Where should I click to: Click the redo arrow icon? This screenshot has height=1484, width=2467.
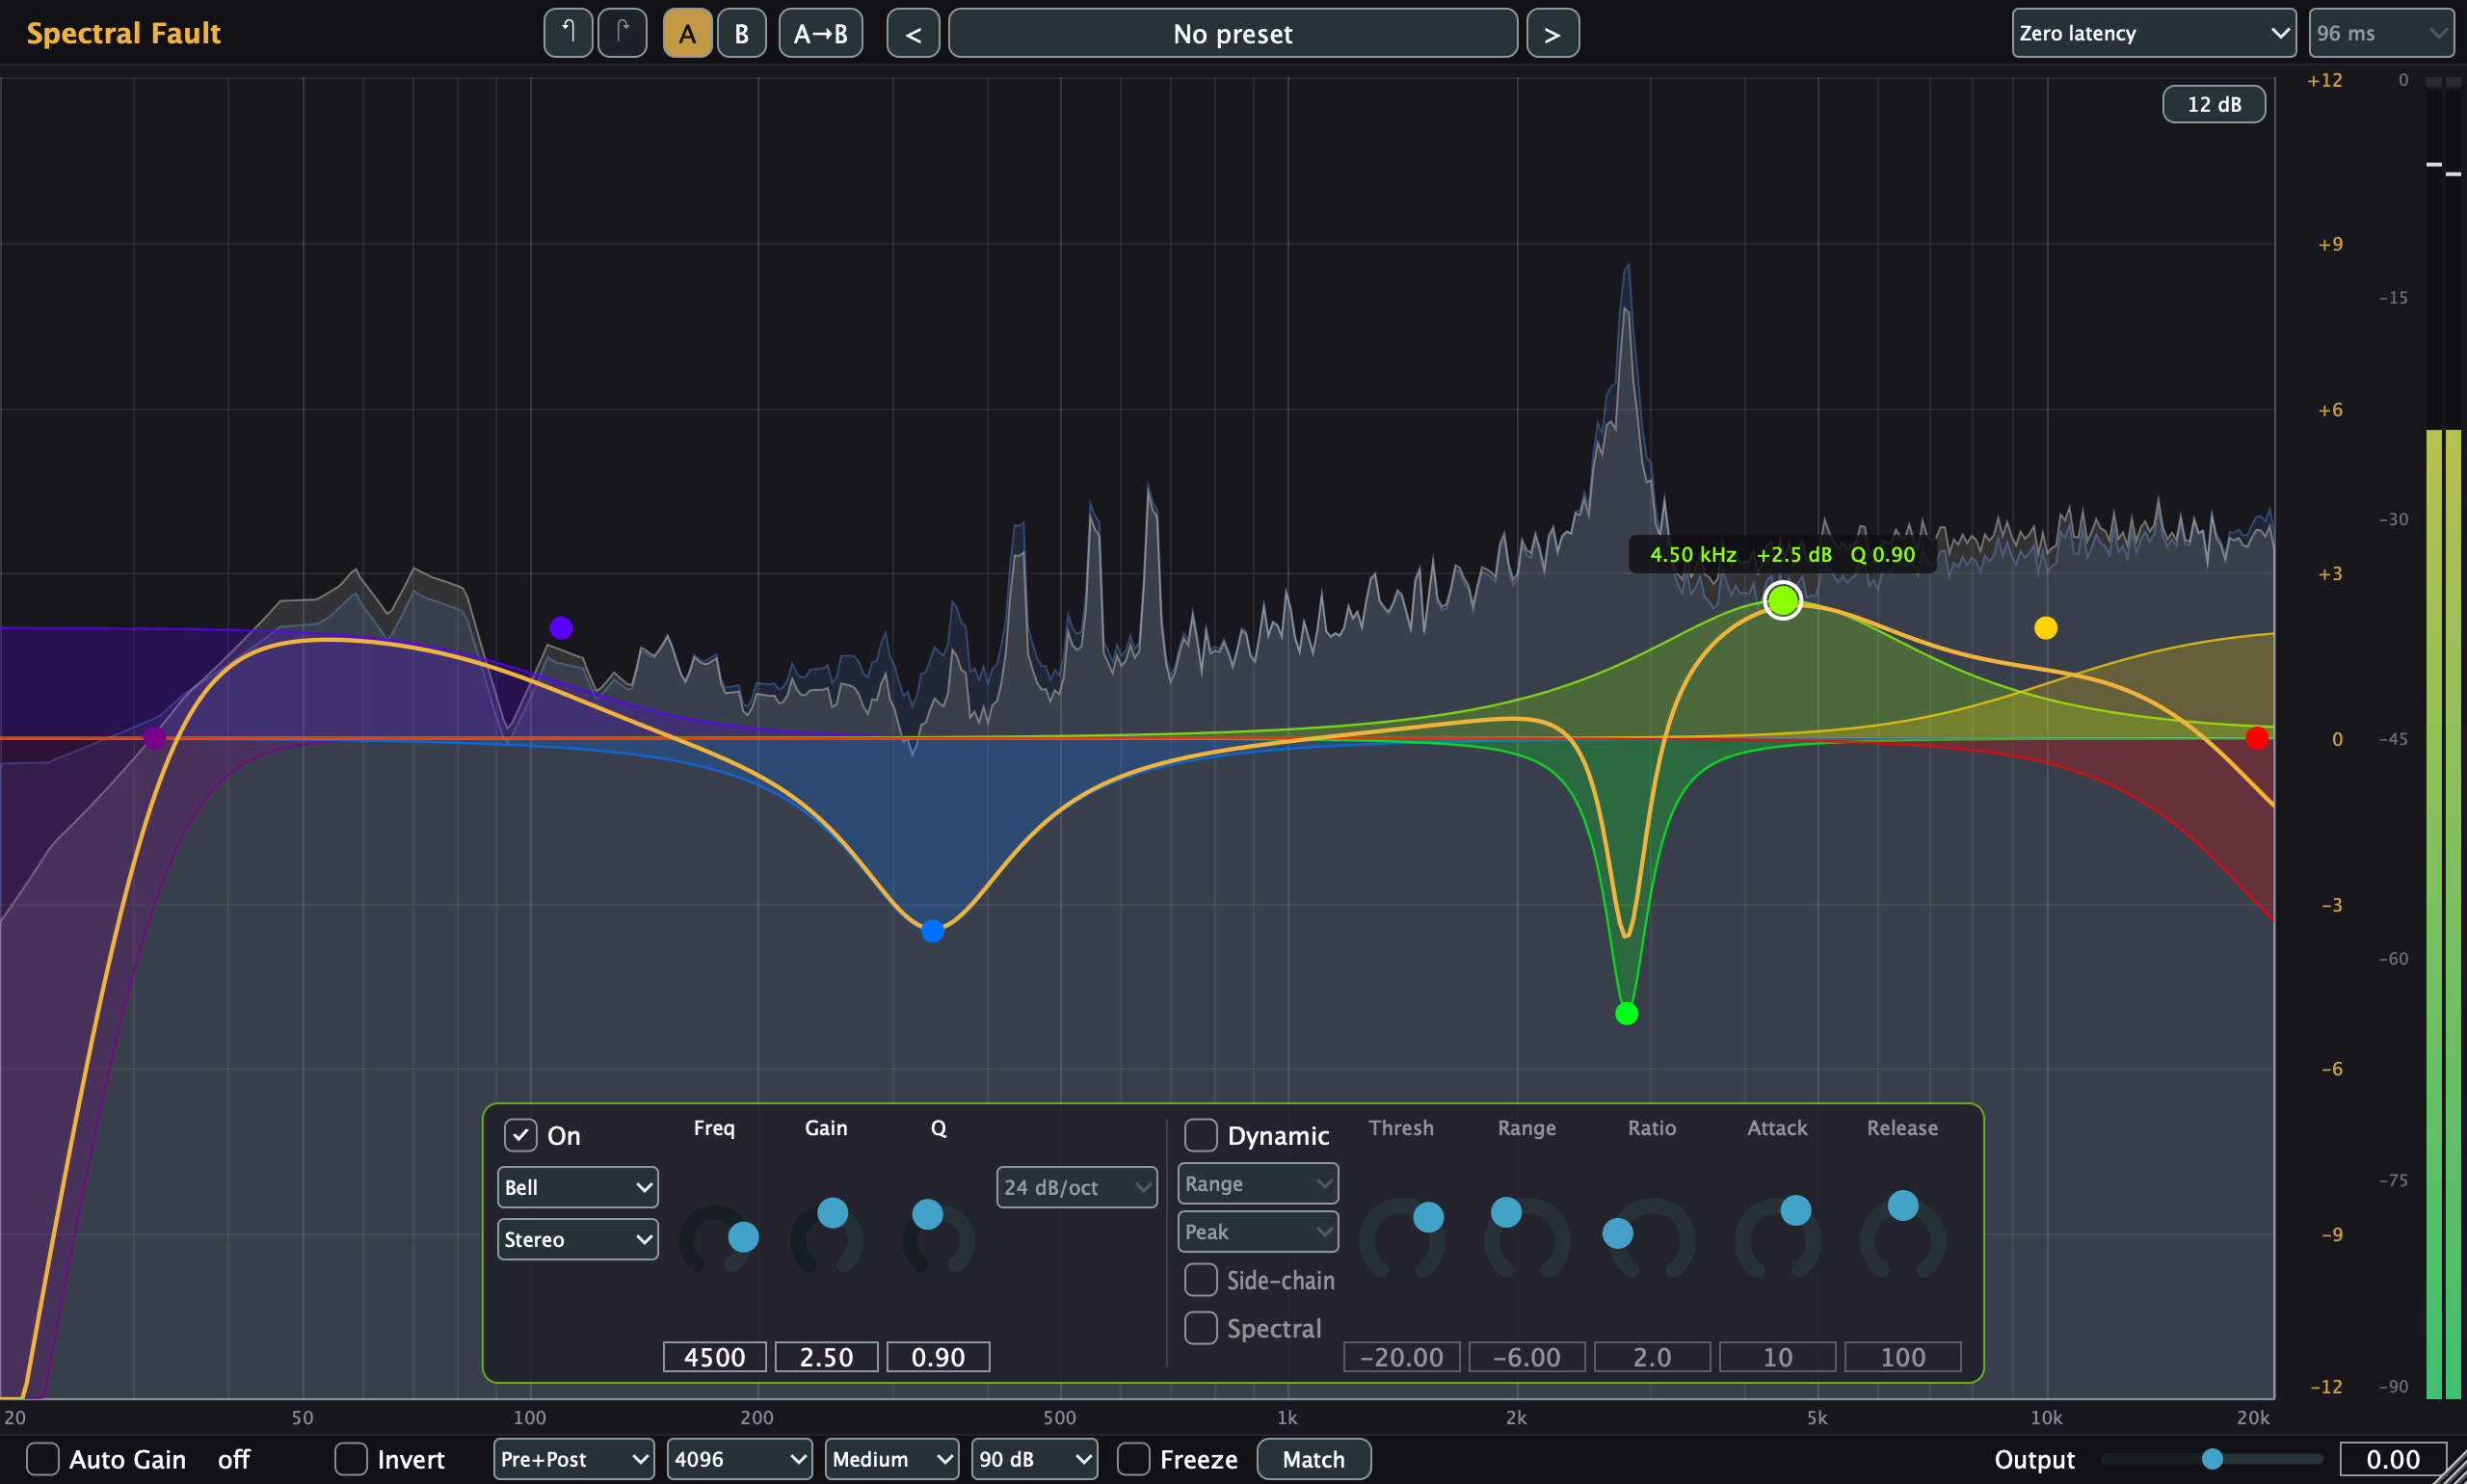622,33
